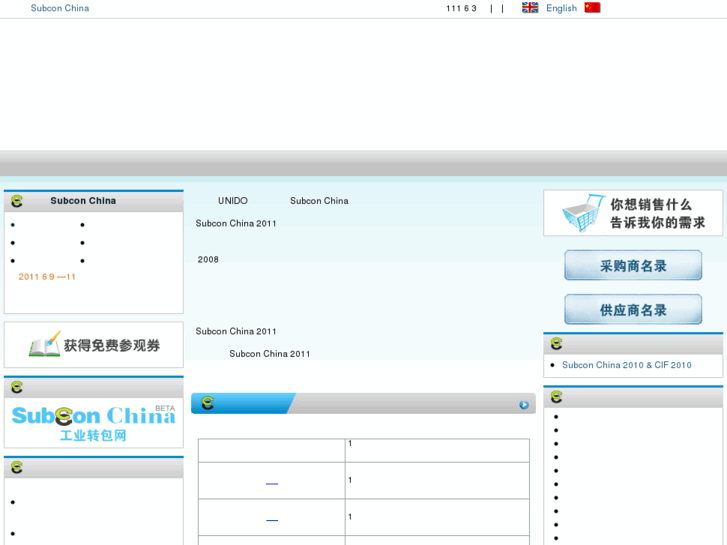The height and width of the screenshot is (545, 727).
Task: Click the UNIDO text in the article
Action: [233, 201]
